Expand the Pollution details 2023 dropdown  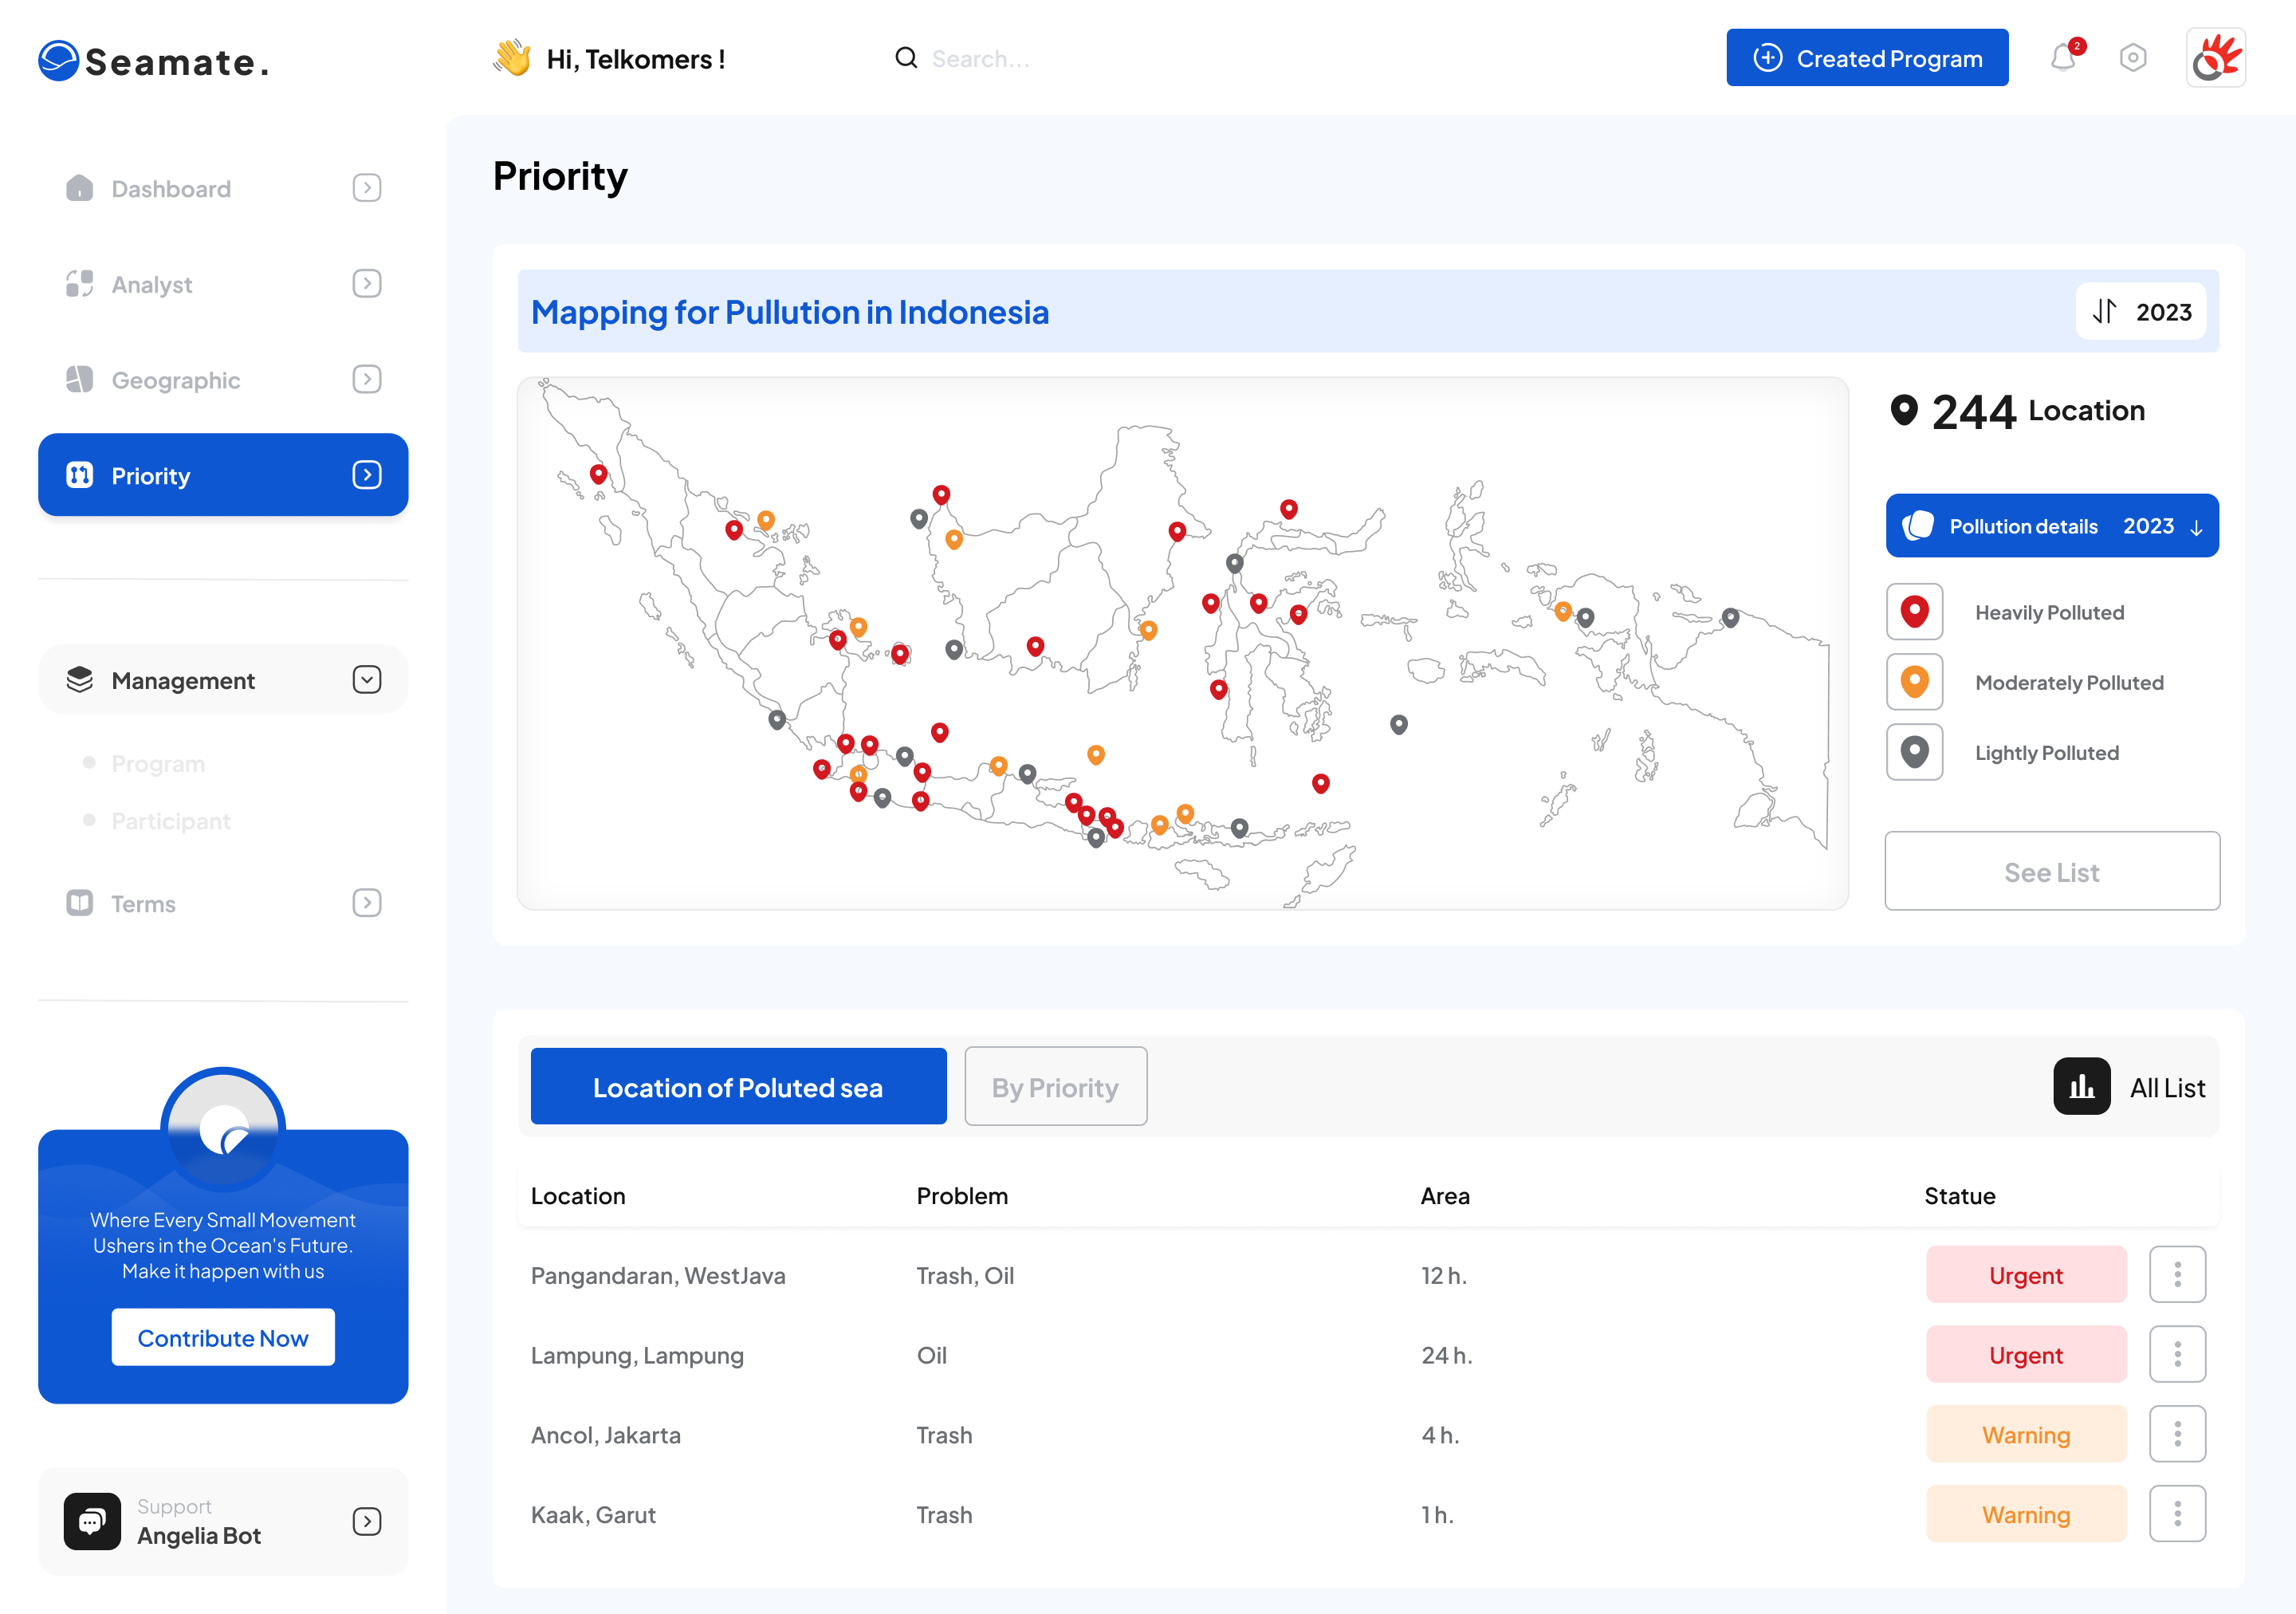tap(2052, 526)
